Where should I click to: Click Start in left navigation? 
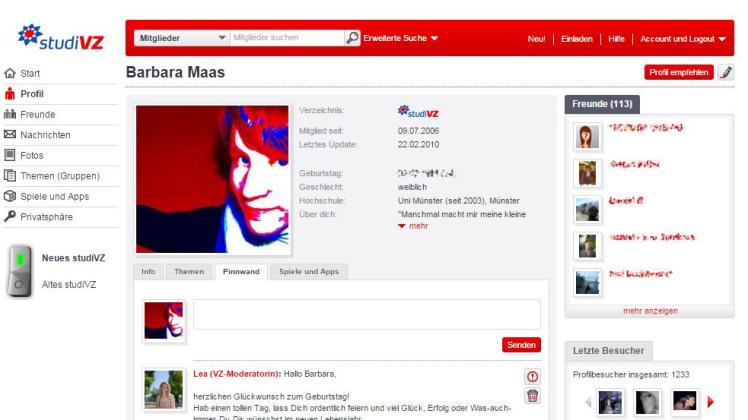tap(30, 74)
